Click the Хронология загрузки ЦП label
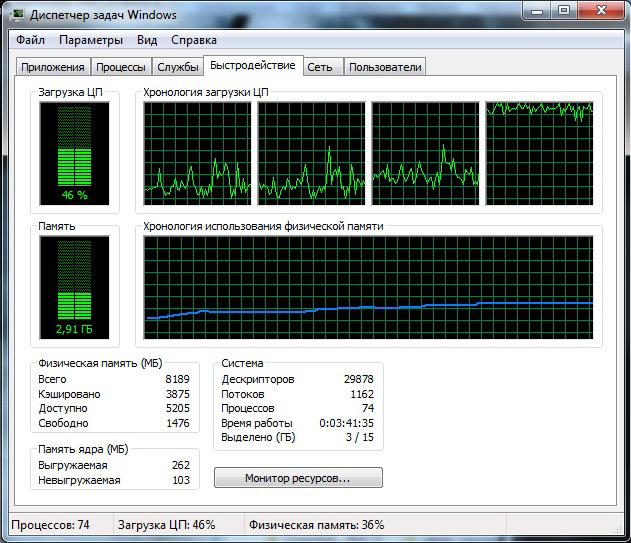The height and width of the screenshot is (543, 631). [x=206, y=92]
